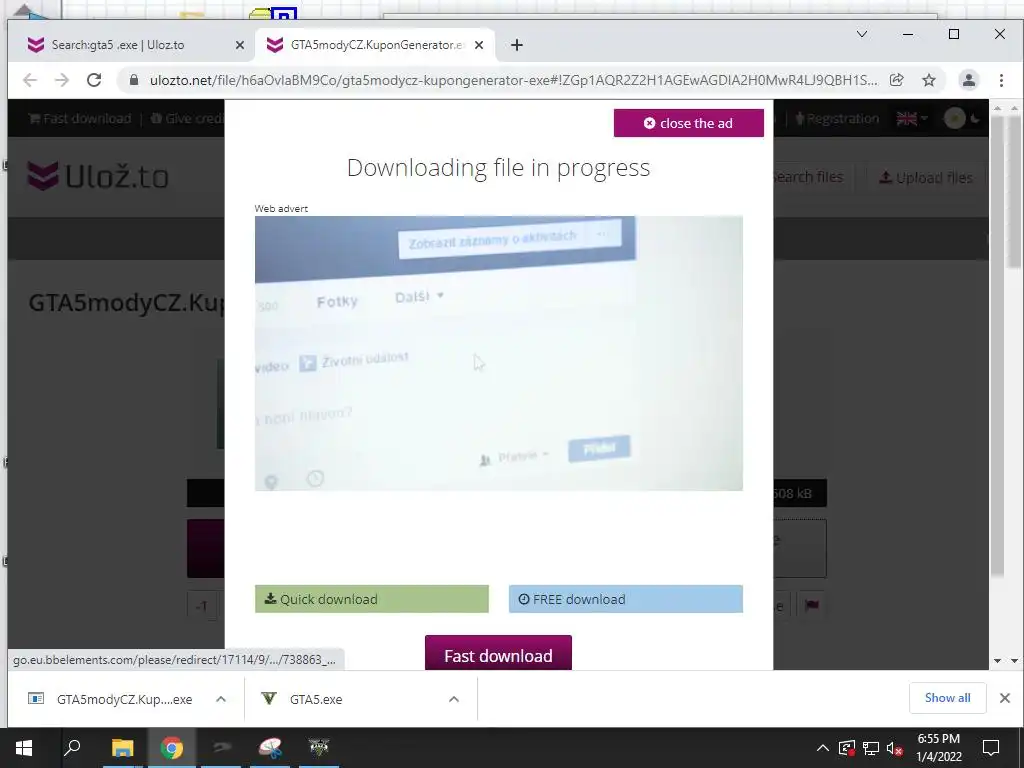
Task: Share this page from the address bar
Action: [897, 80]
